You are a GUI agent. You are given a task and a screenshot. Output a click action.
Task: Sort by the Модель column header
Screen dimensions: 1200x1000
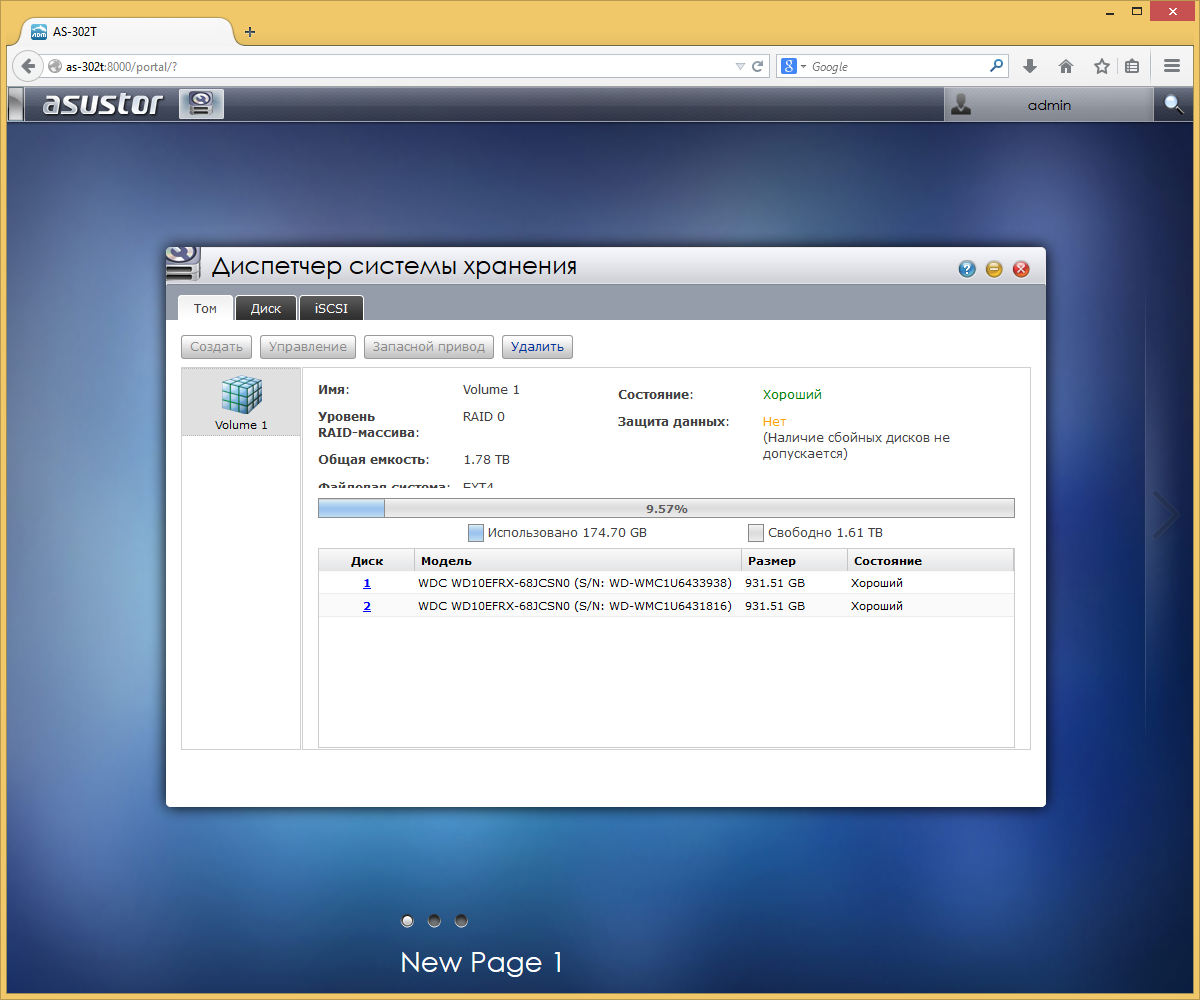coord(578,561)
